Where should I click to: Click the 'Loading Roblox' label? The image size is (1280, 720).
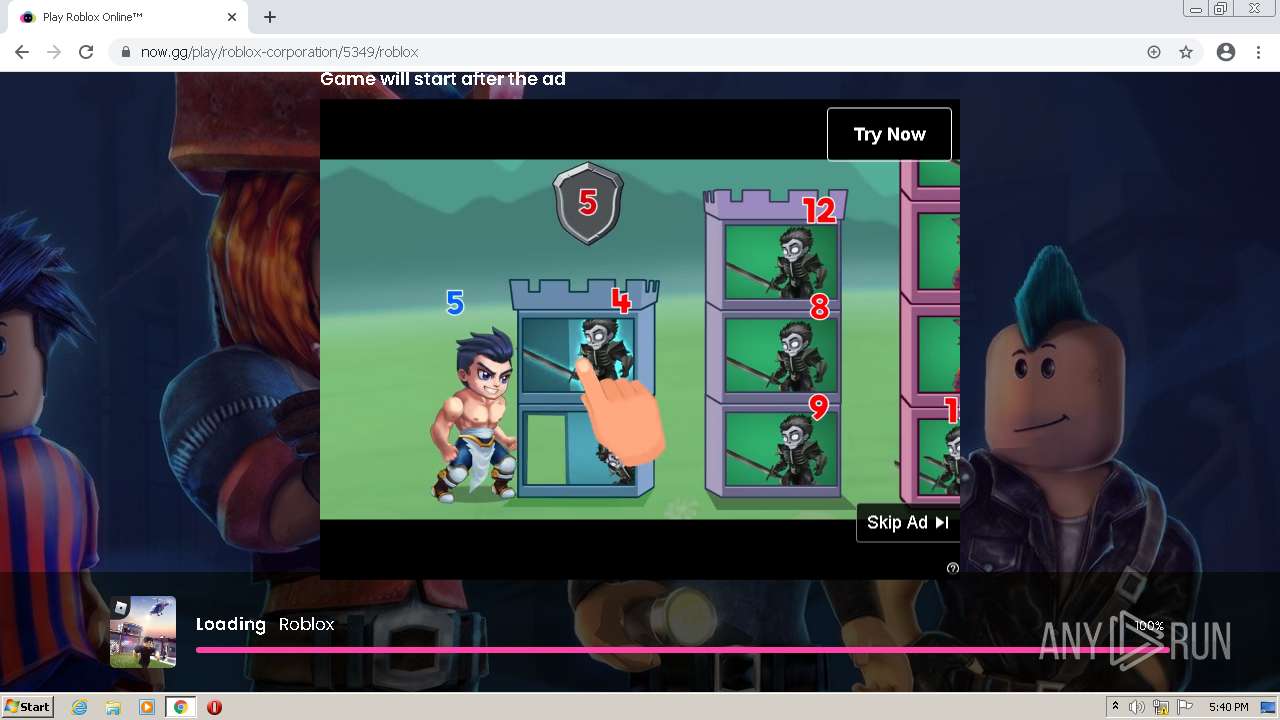tap(265, 624)
